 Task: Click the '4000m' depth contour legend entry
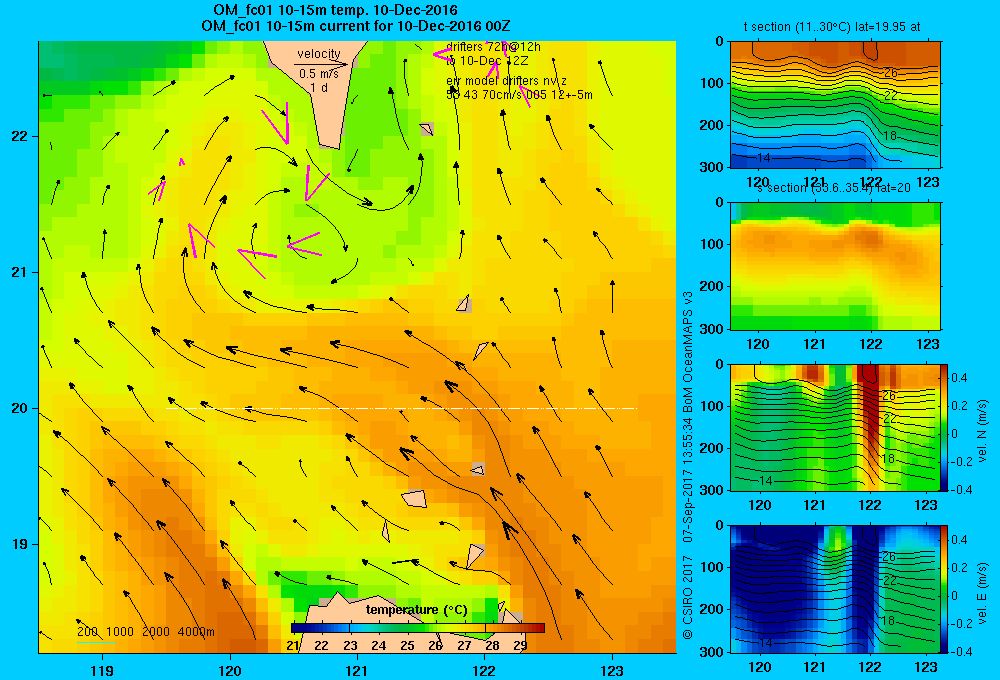(196, 632)
